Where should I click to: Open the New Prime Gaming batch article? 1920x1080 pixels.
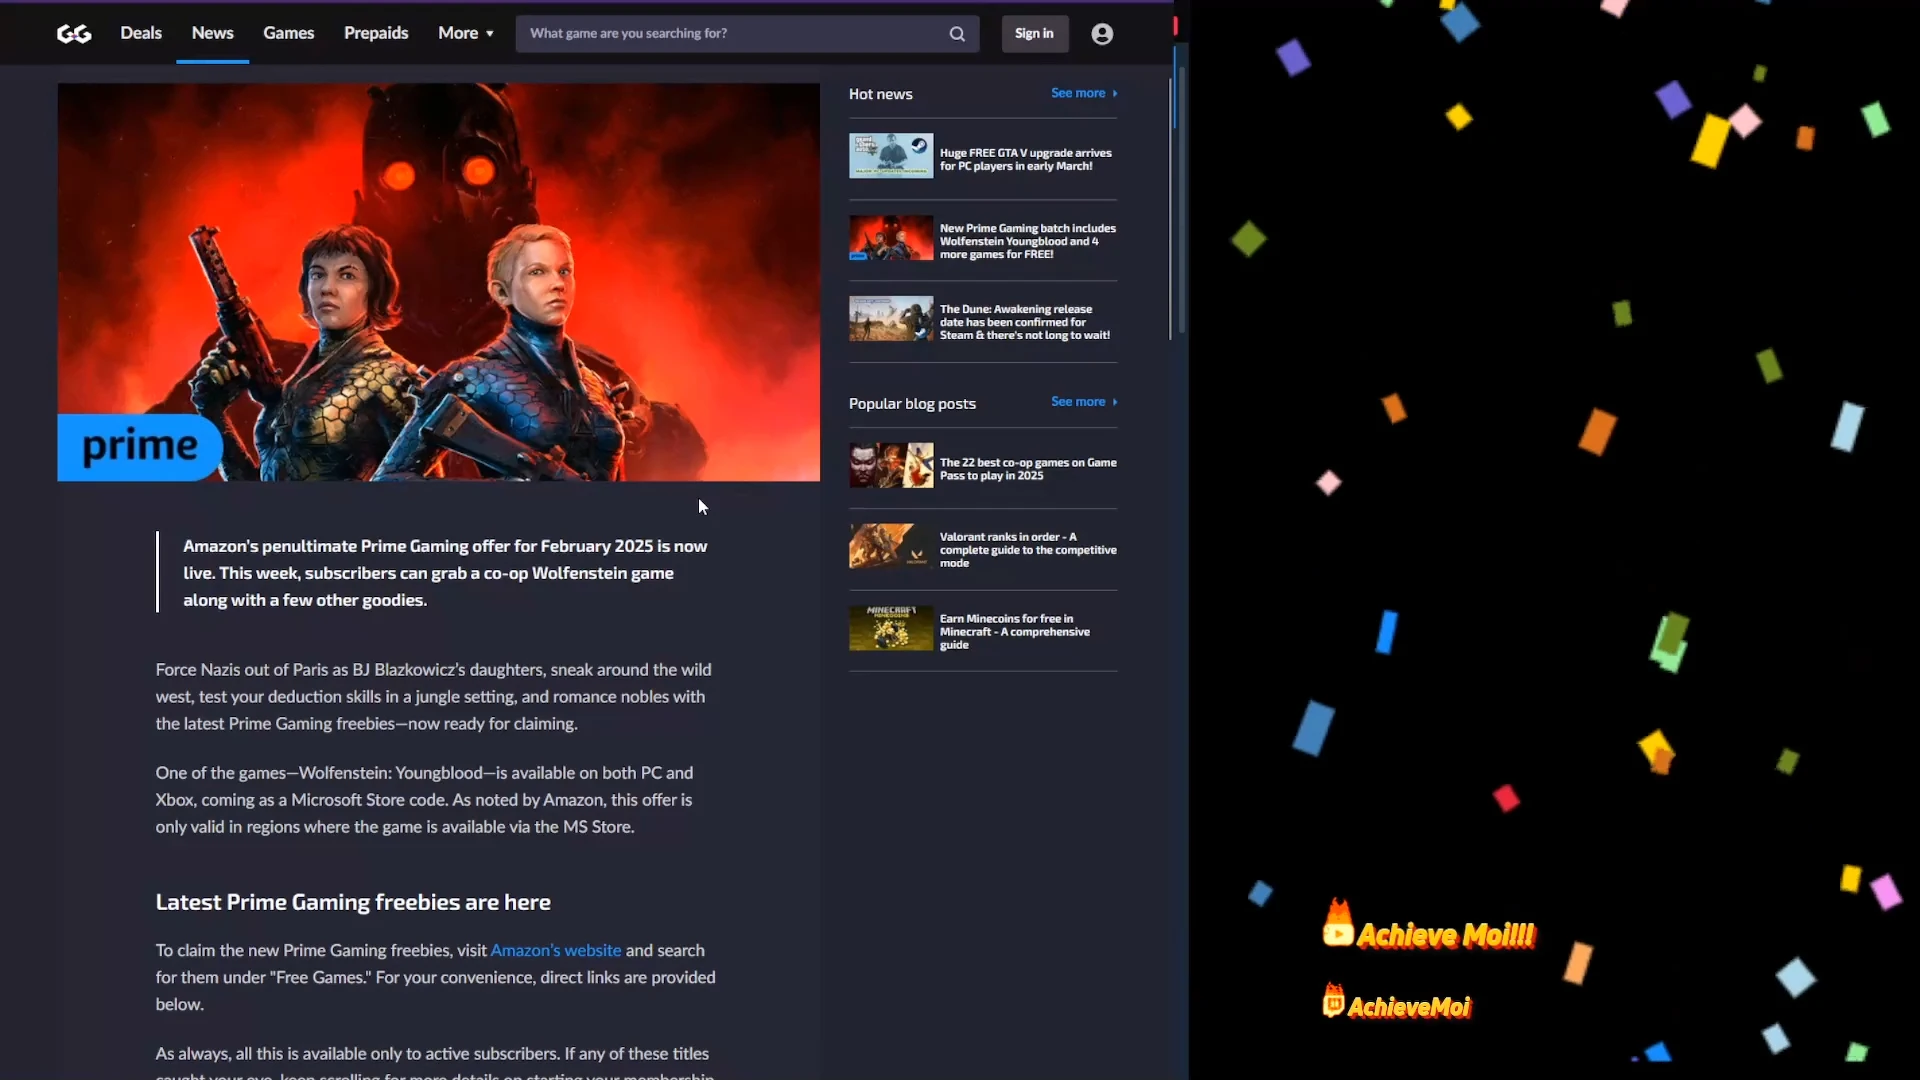tap(1028, 241)
